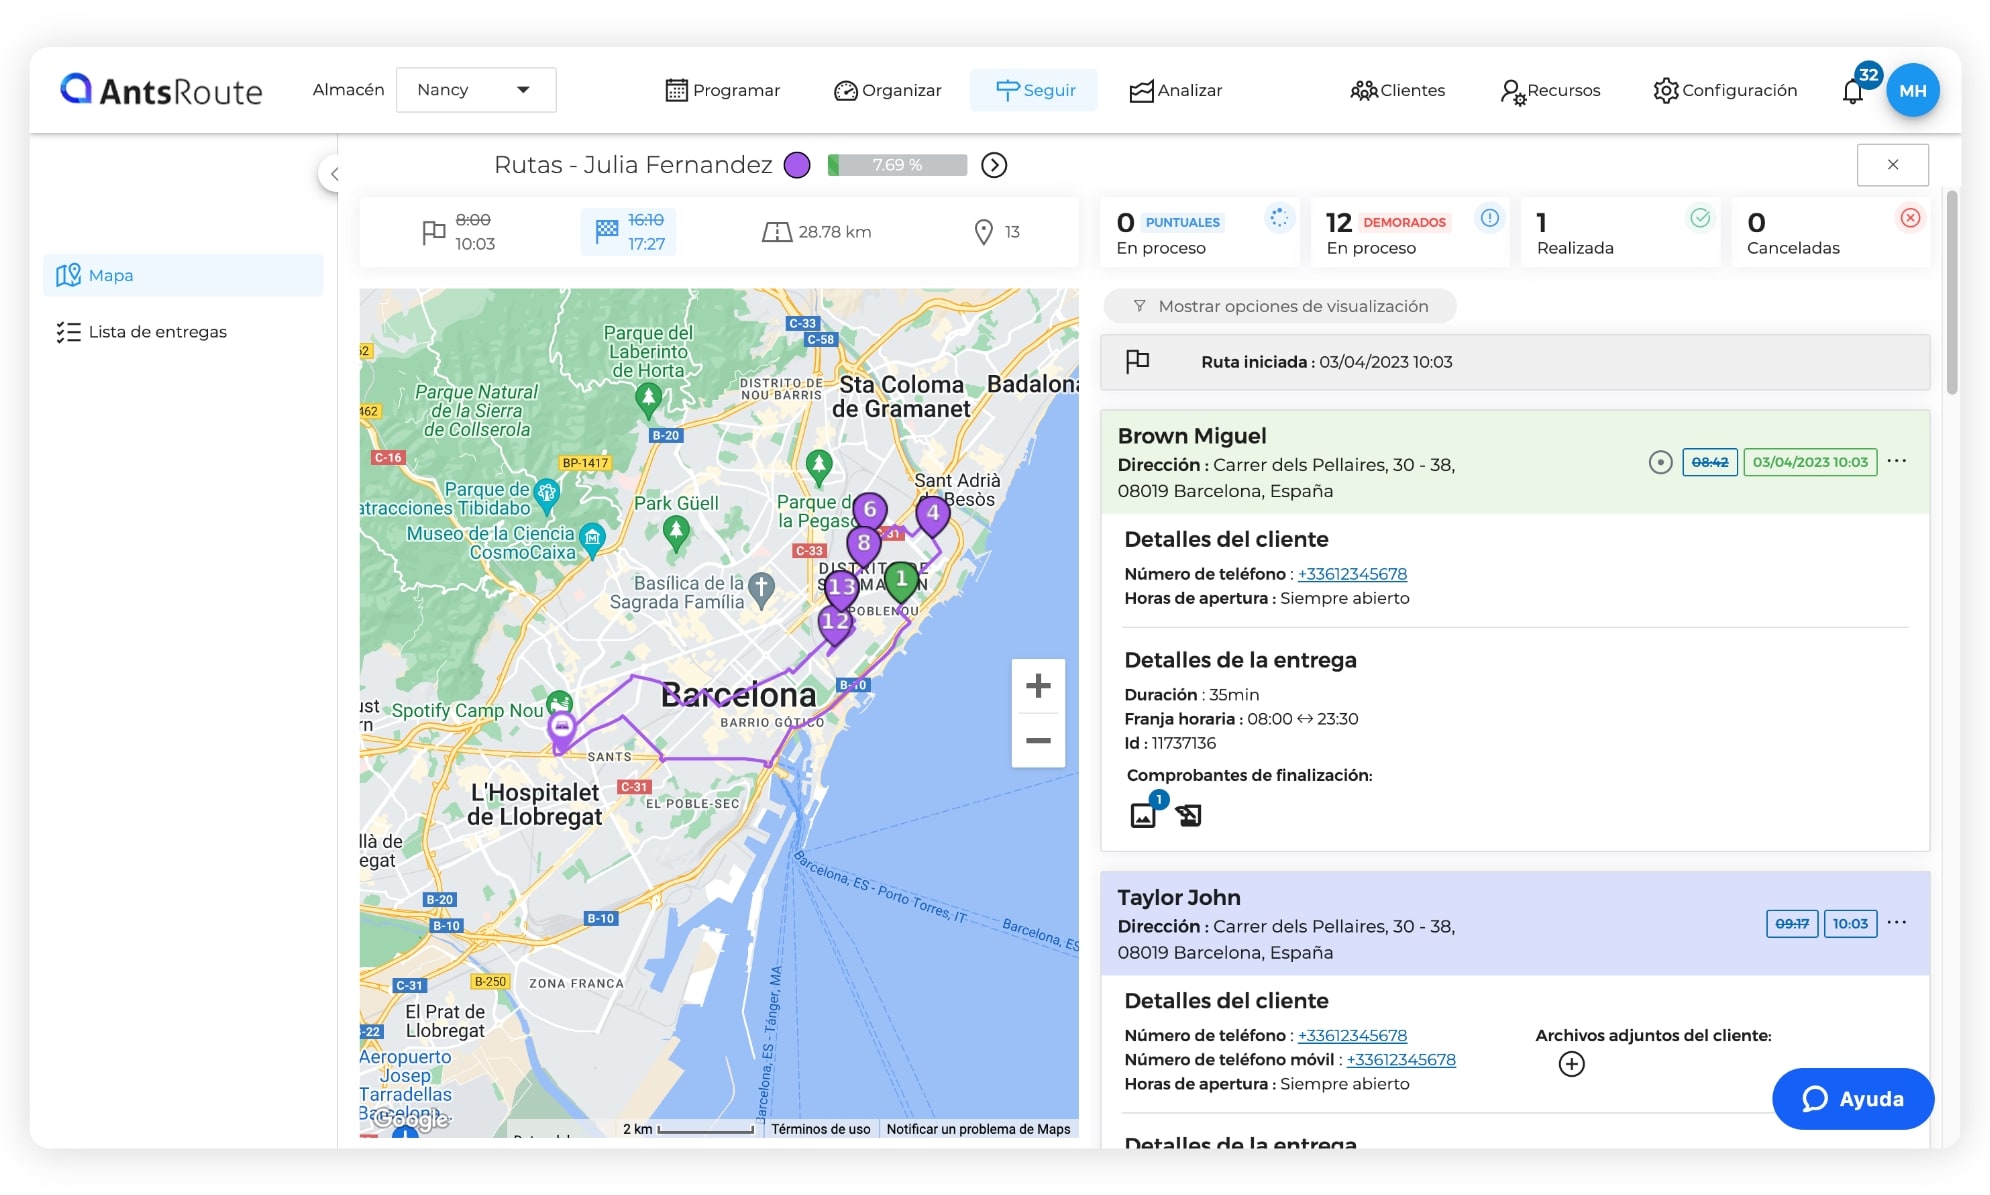Zoom in on the map
Screen dimensions: 1990x1195
coord(1037,686)
